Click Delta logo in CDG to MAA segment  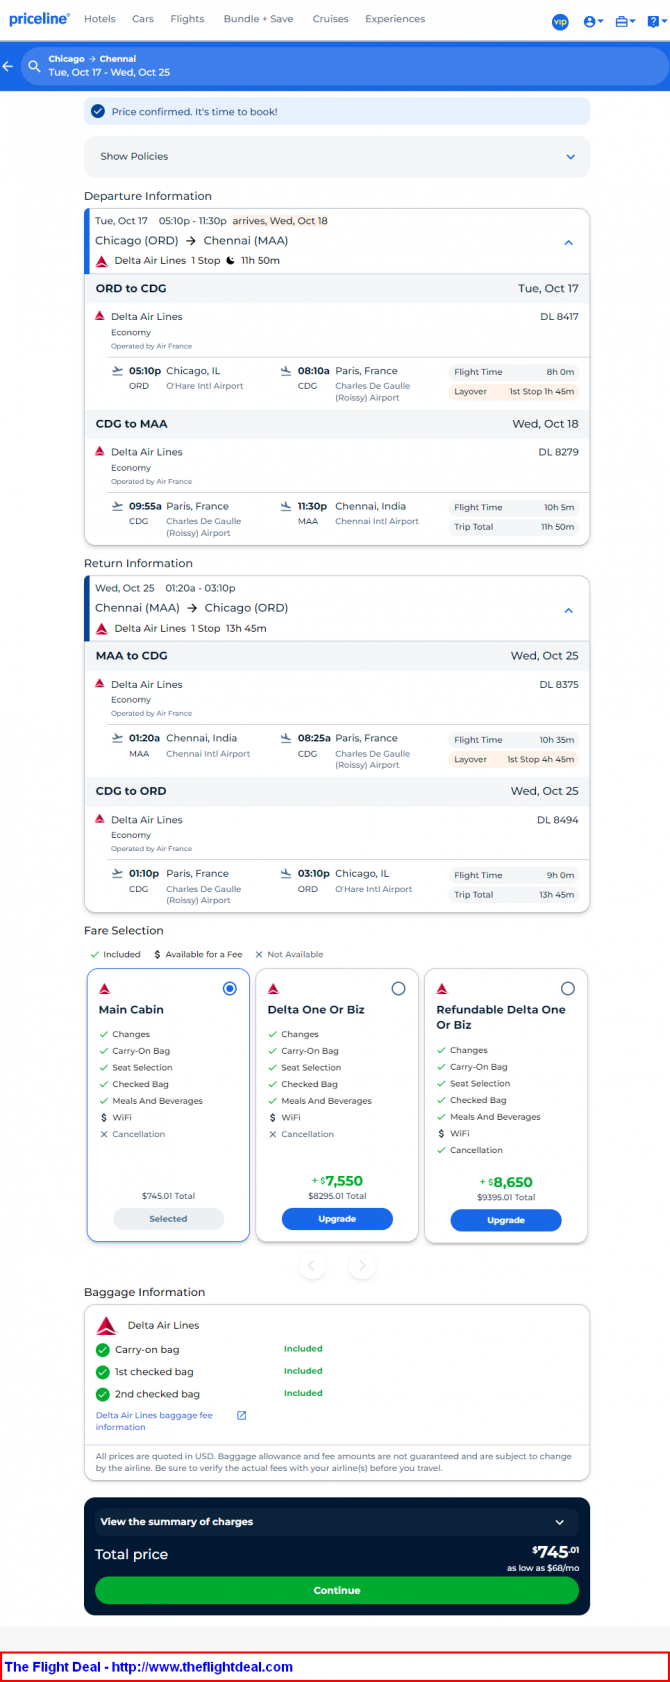[100, 451]
